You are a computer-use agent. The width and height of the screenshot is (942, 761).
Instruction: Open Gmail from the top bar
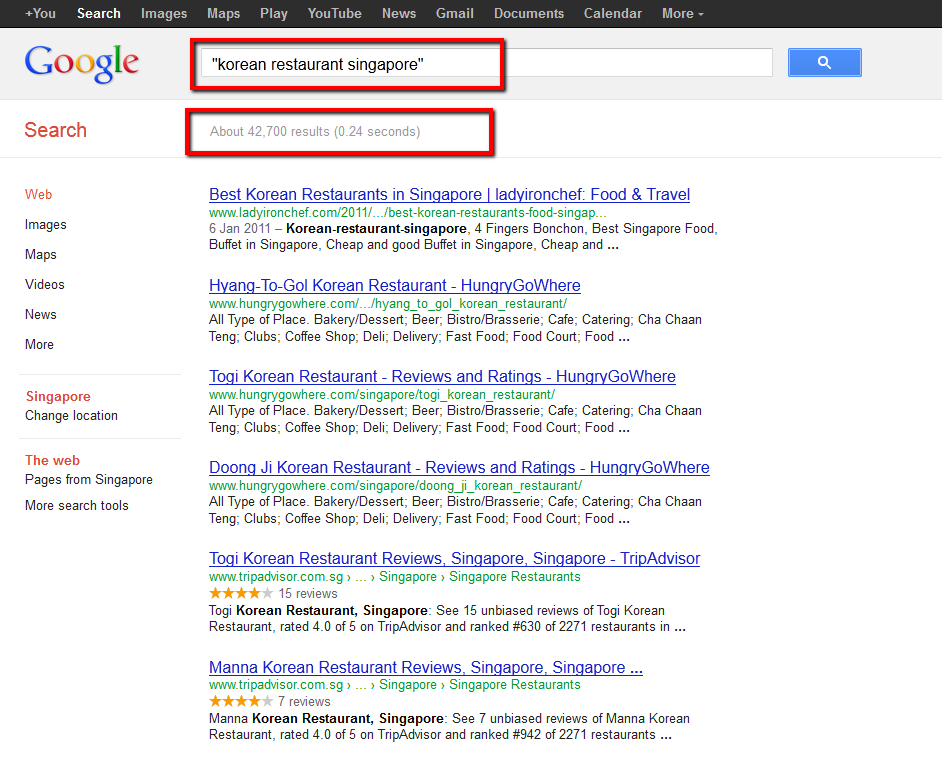pyautogui.click(x=455, y=13)
